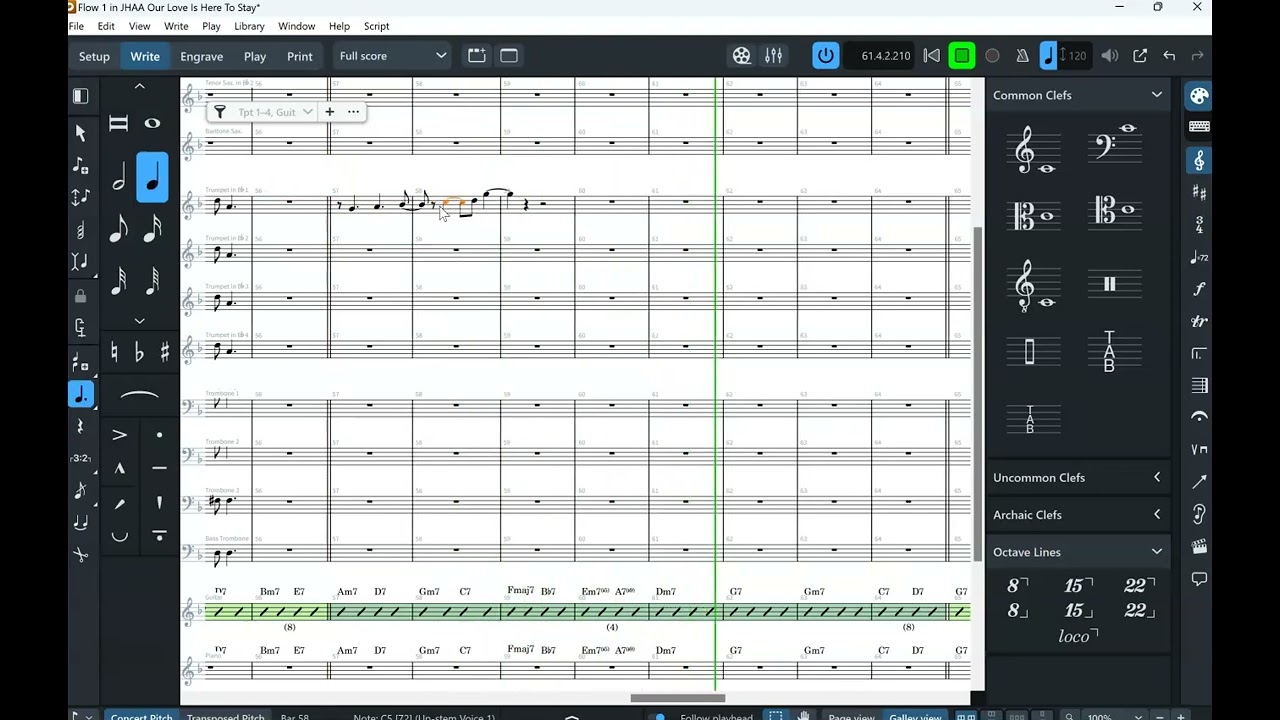1280x720 pixels.
Task: Show longer note durations with up chevron
Action: click(139, 87)
